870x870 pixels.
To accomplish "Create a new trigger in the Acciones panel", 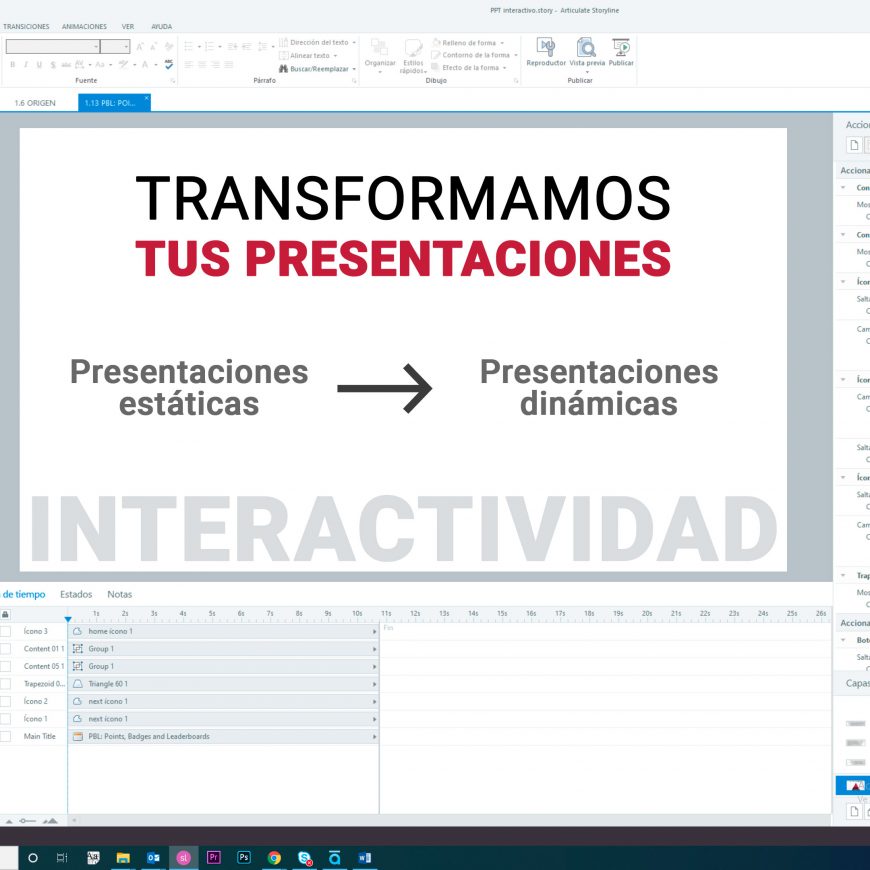I will (854, 145).
